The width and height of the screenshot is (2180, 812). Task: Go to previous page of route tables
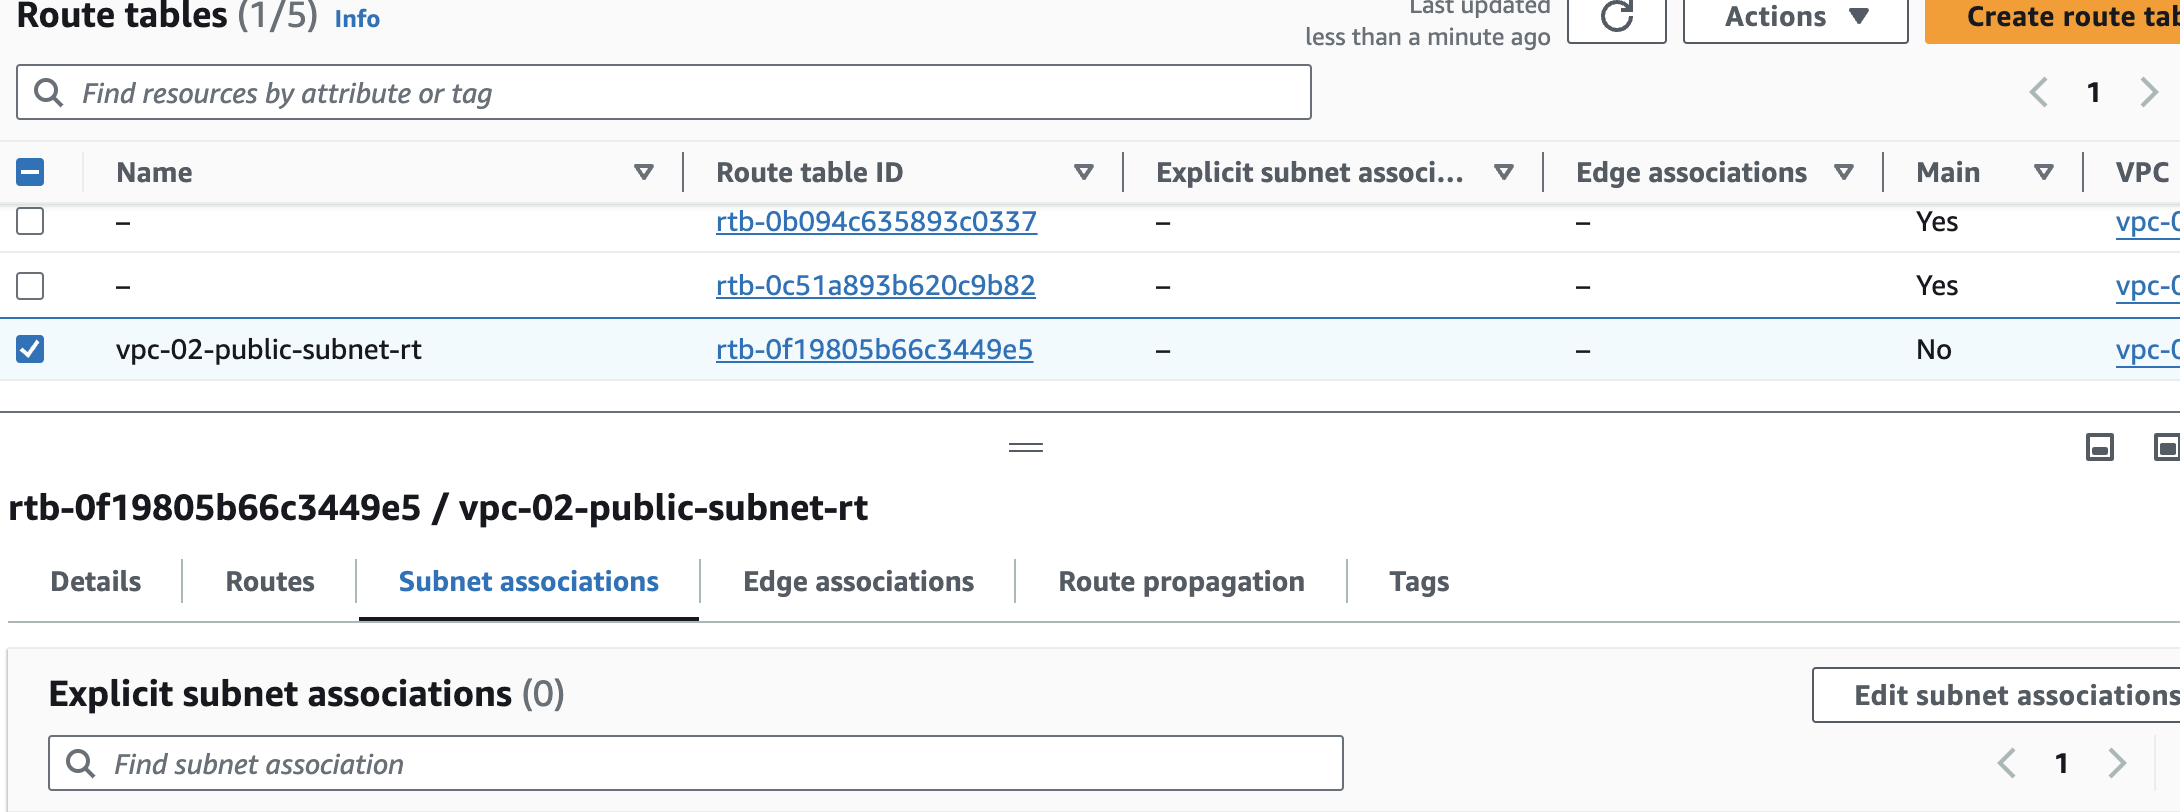tap(2039, 93)
